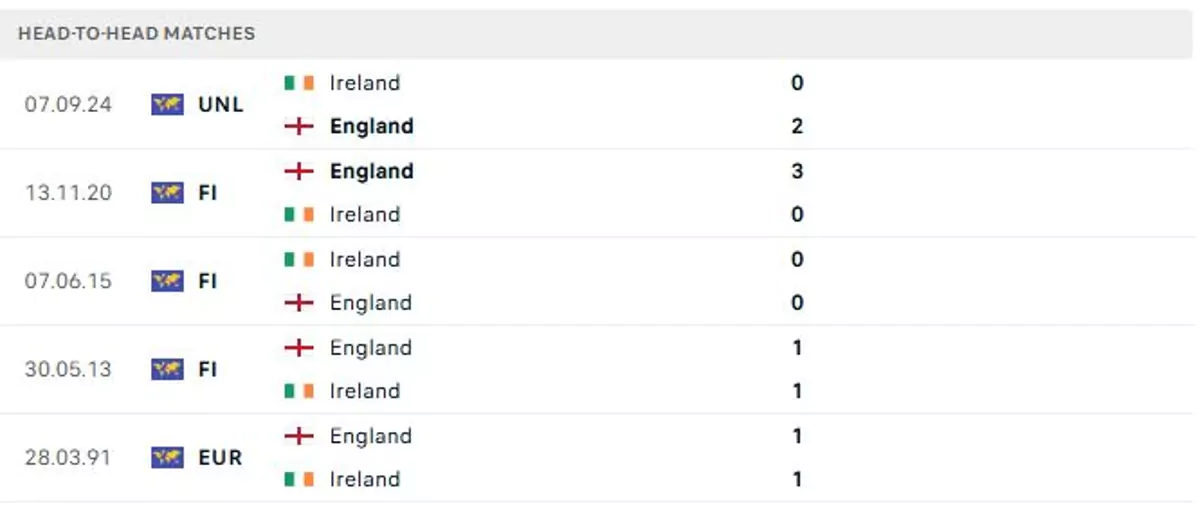Open match dated 28.03.91

[x=68, y=457]
